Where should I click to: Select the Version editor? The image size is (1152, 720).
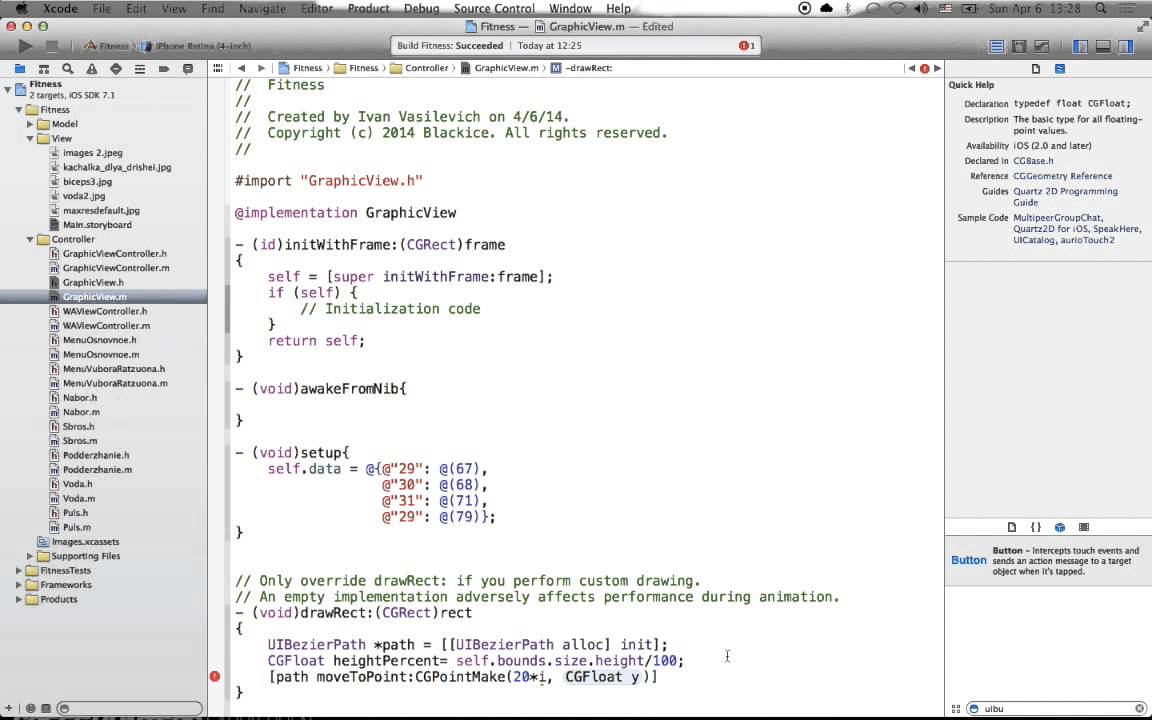click(1042, 46)
